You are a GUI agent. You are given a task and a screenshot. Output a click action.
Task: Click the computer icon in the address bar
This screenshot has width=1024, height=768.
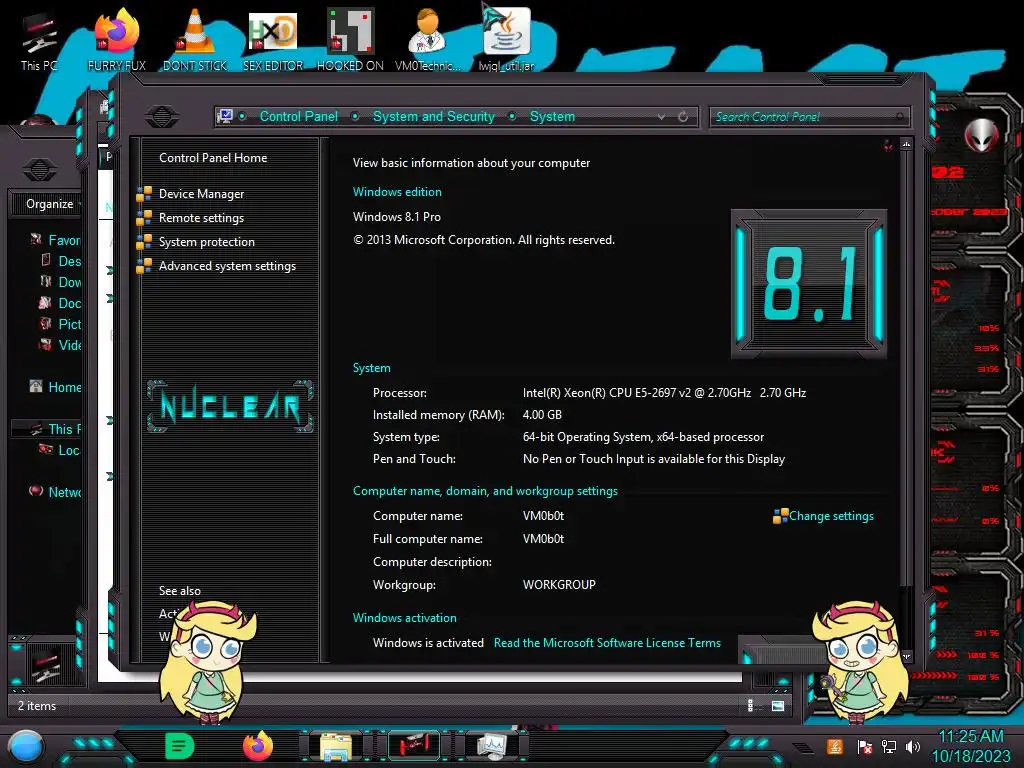point(225,116)
